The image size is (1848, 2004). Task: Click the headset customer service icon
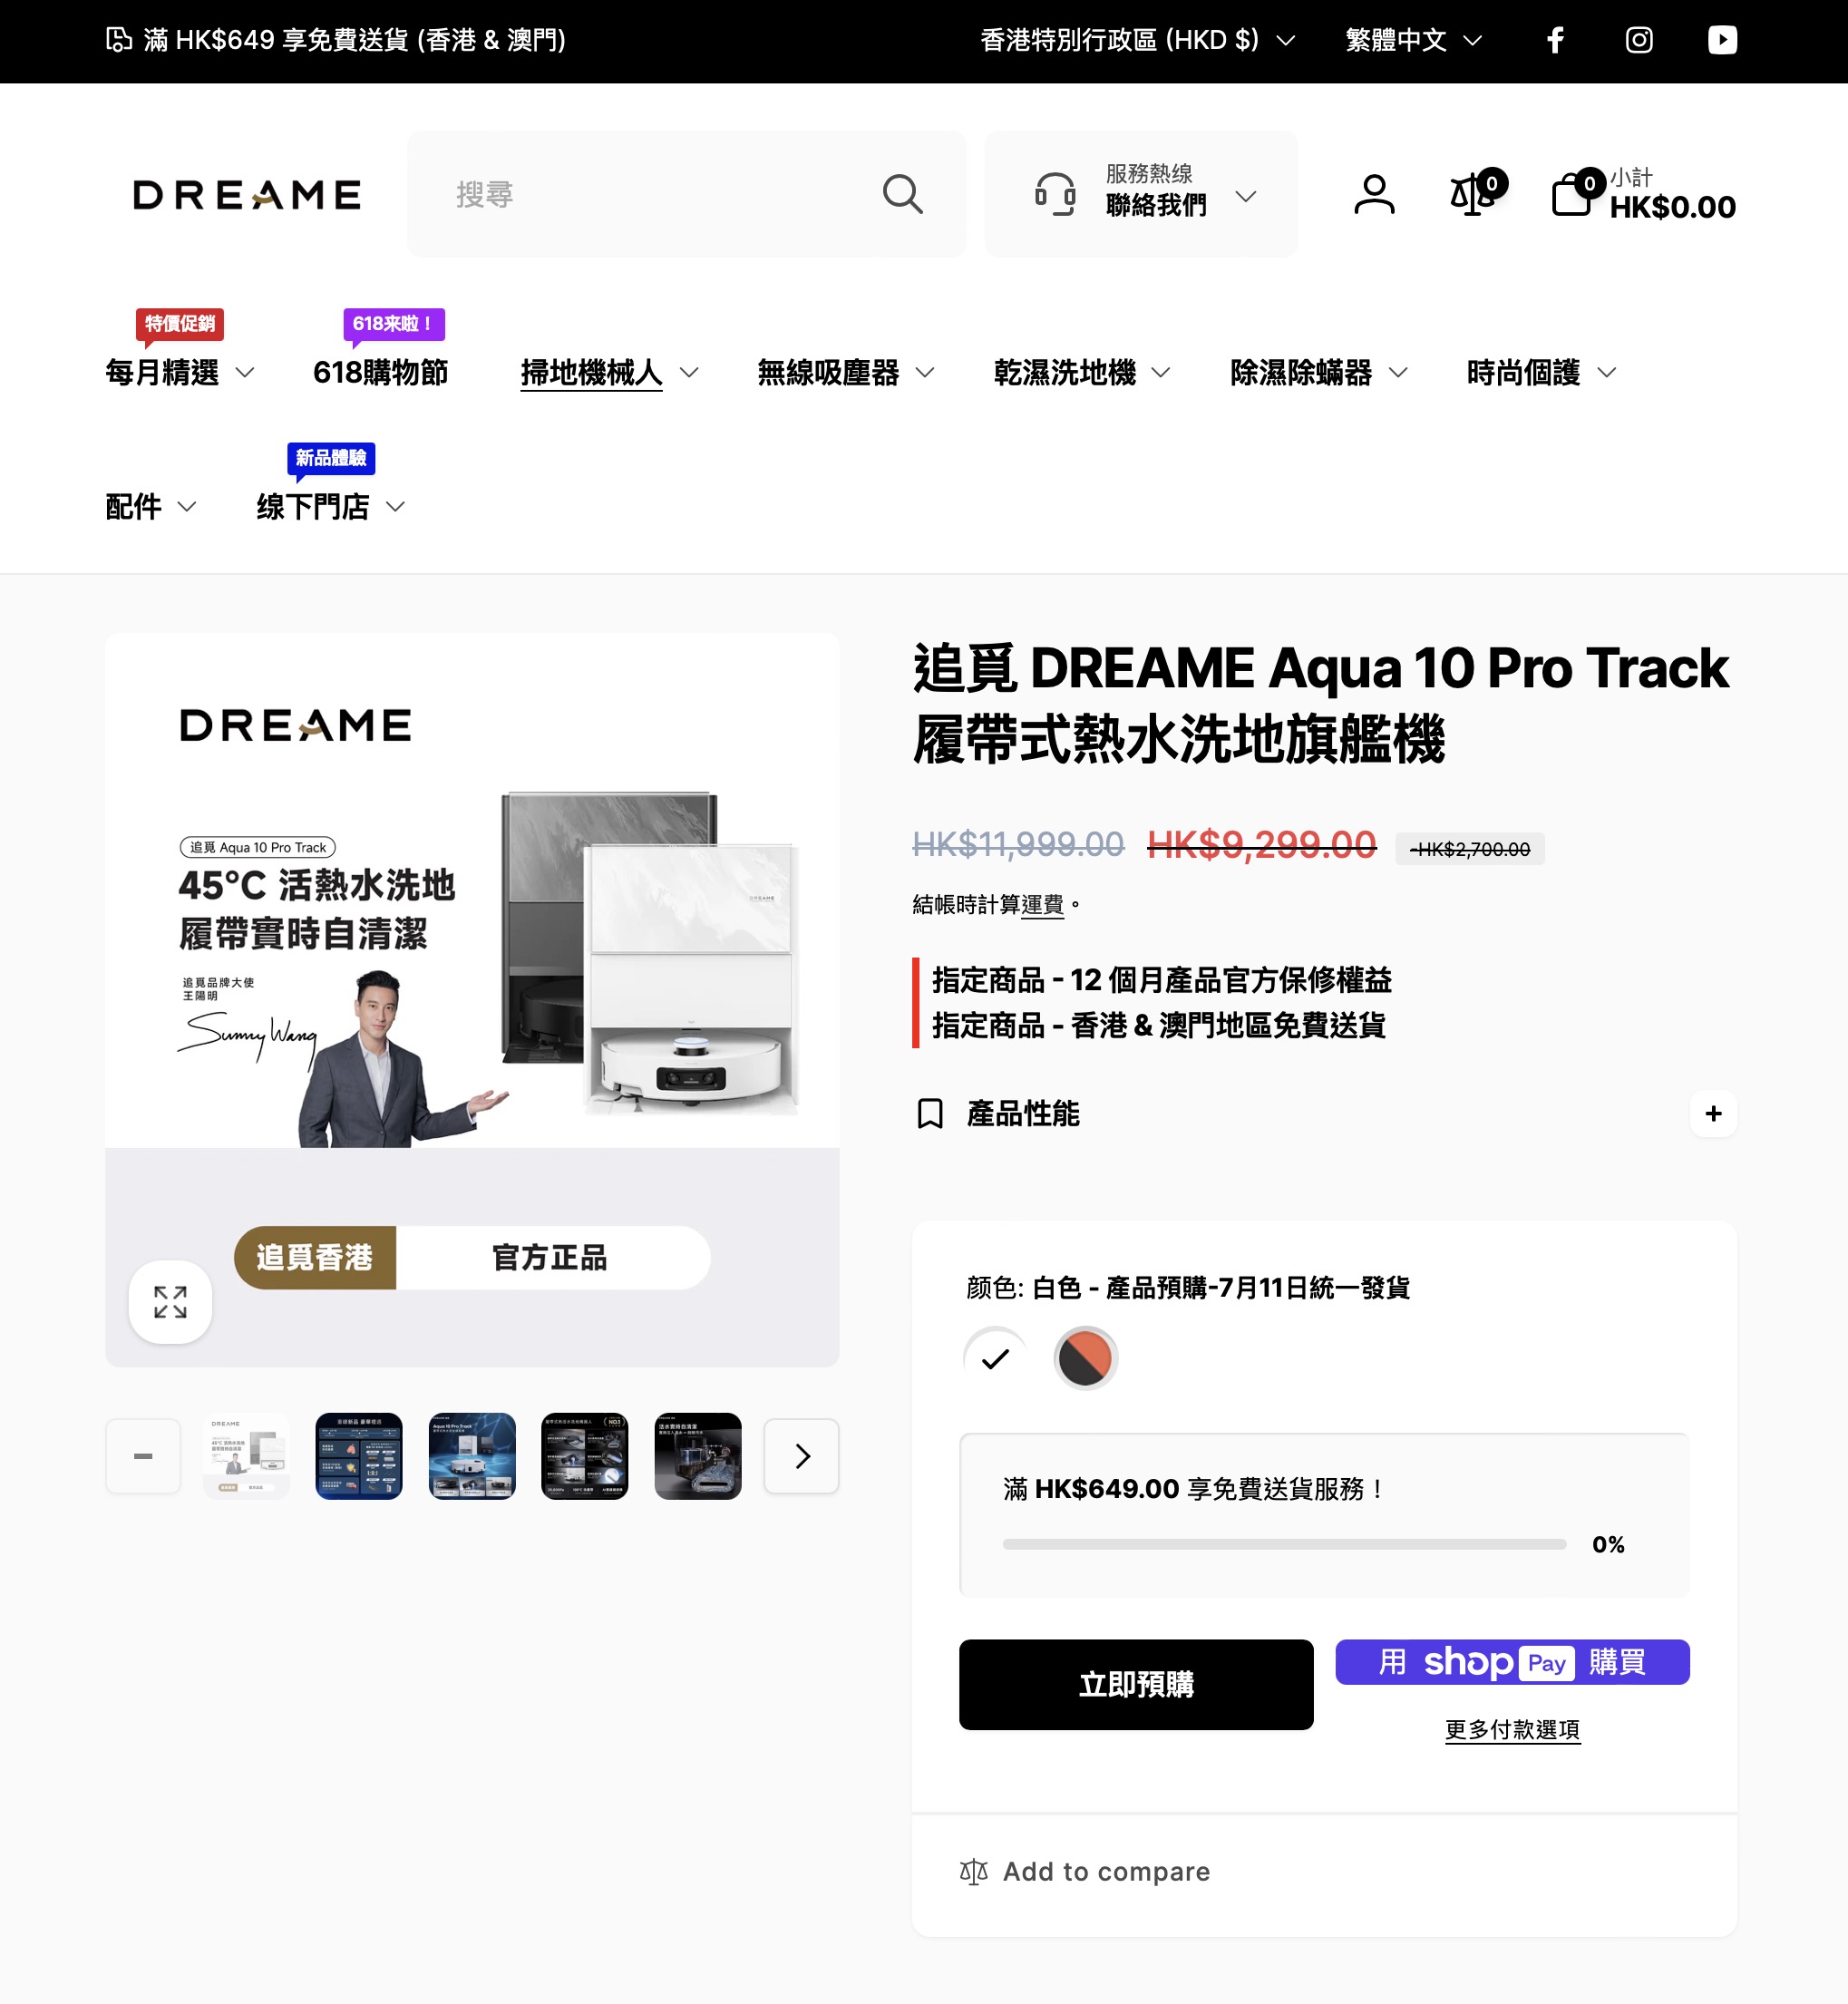tap(1055, 194)
